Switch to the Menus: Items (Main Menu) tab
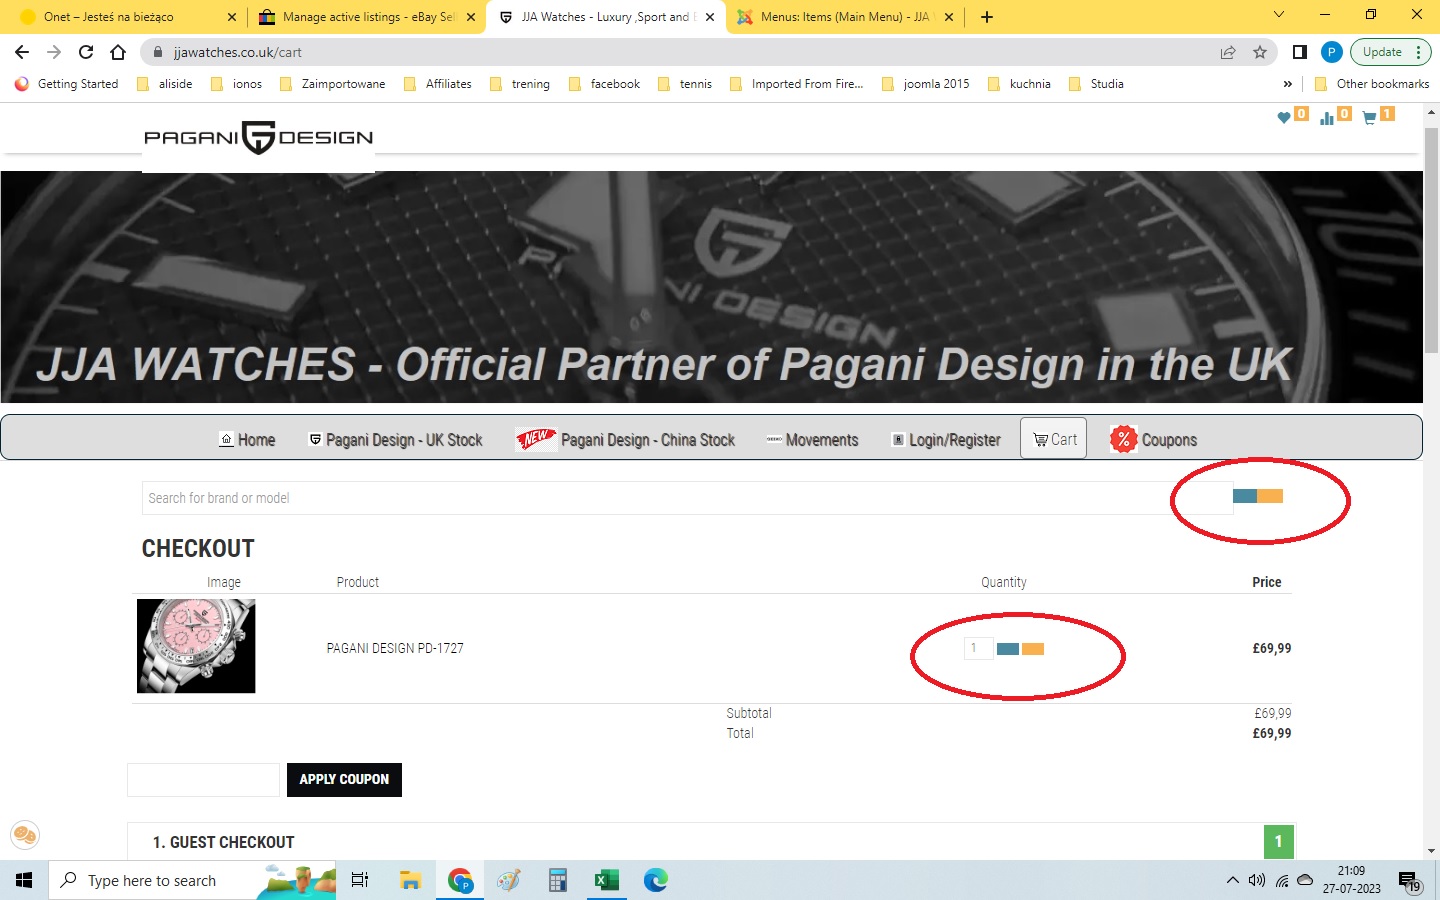The height and width of the screenshot is (900, 1440). click(x=845, y=17)
